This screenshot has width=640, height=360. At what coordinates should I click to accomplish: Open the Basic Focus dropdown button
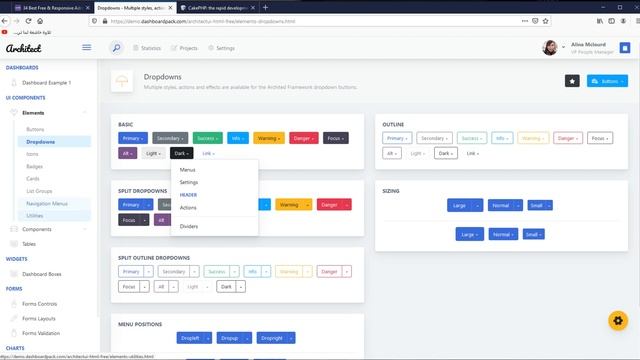(x=336, y=138)
